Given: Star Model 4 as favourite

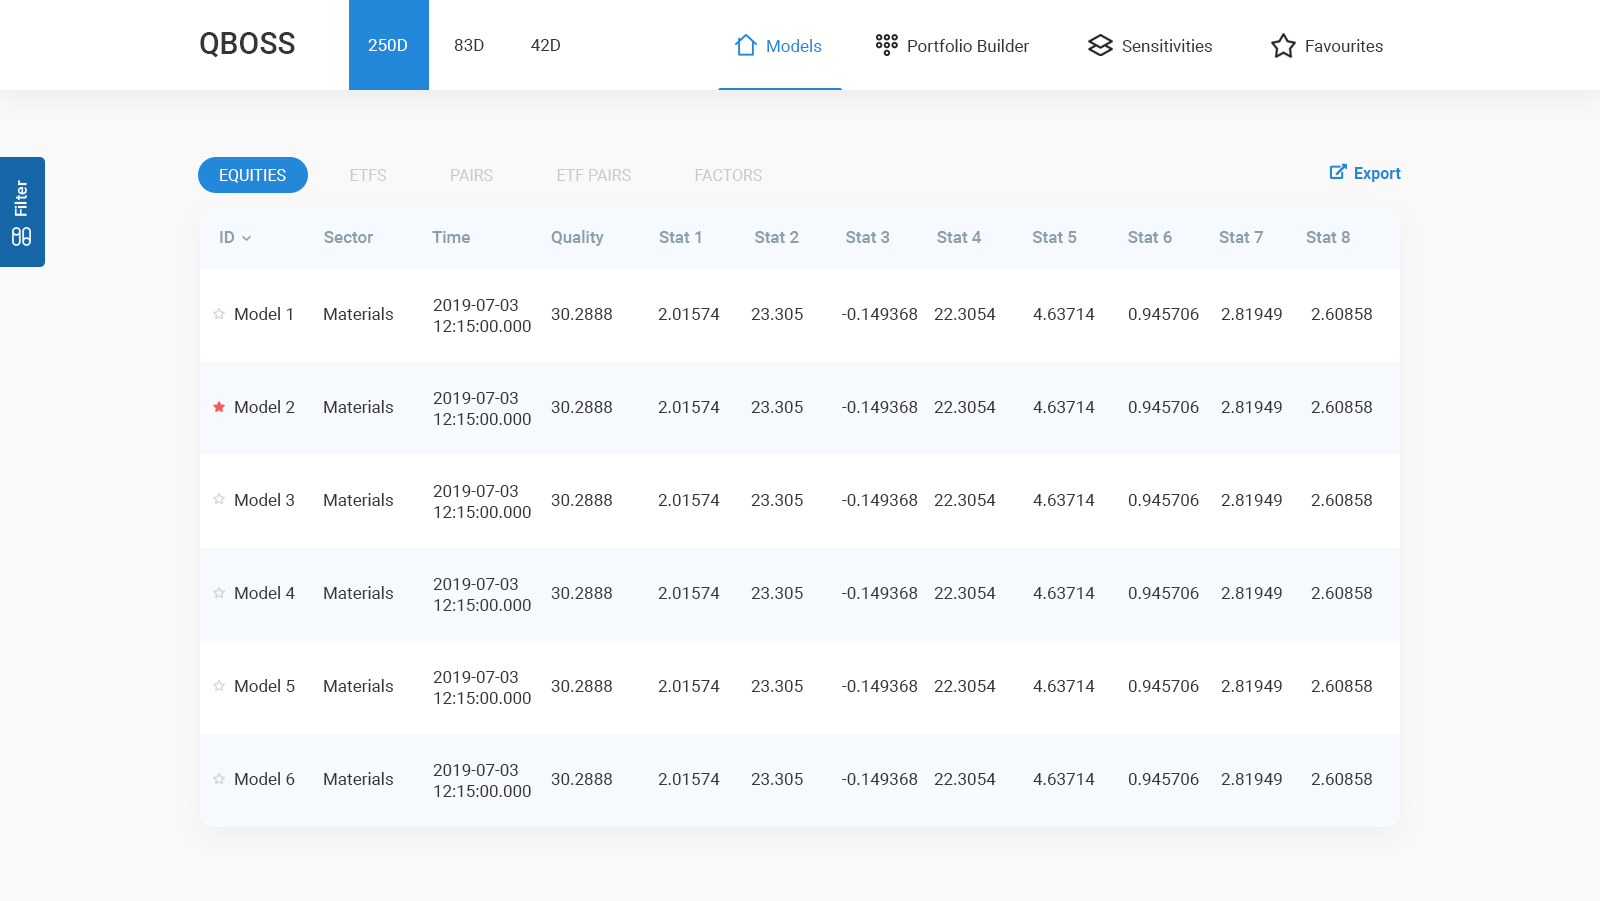Looking at the screenshot, I should [219, 593].
